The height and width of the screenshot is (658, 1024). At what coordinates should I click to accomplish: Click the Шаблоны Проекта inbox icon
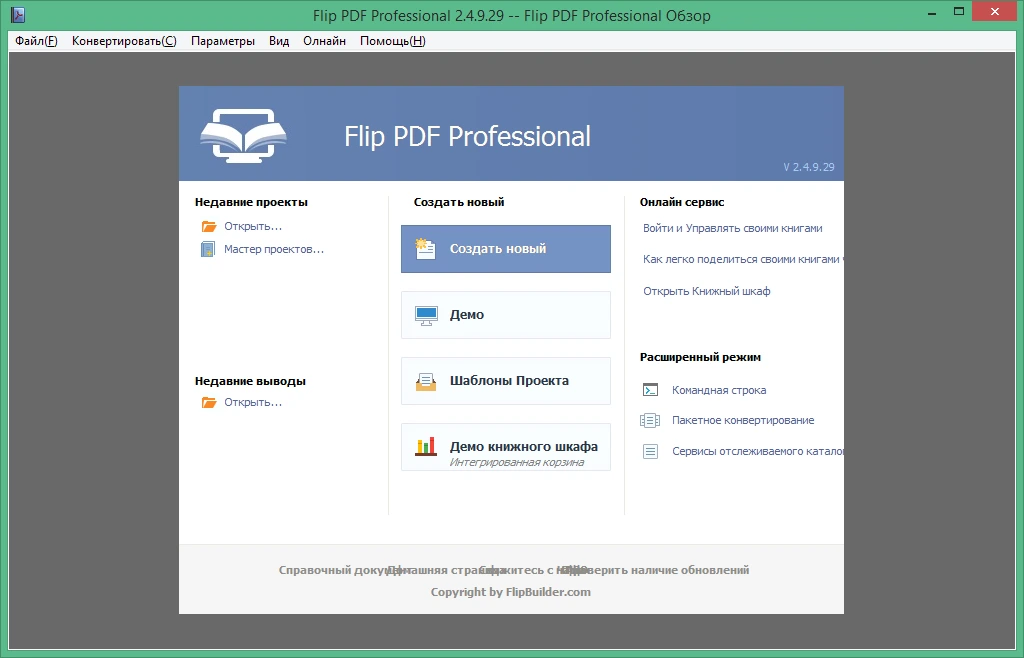426,381
